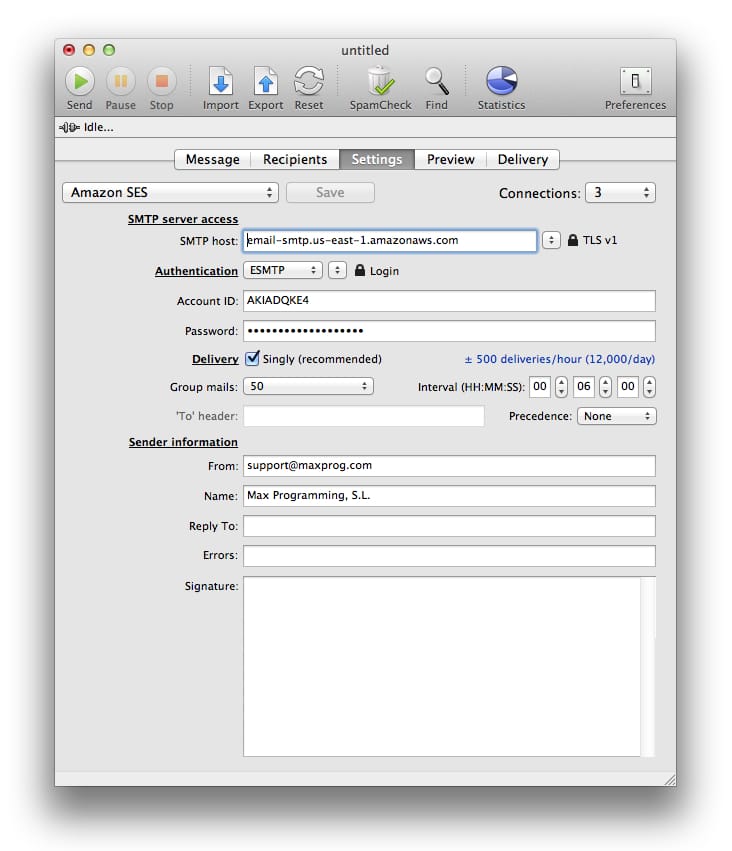732x851 pixels.
Task: Click the green Send toolbar icon
Action: pos(79,81)
